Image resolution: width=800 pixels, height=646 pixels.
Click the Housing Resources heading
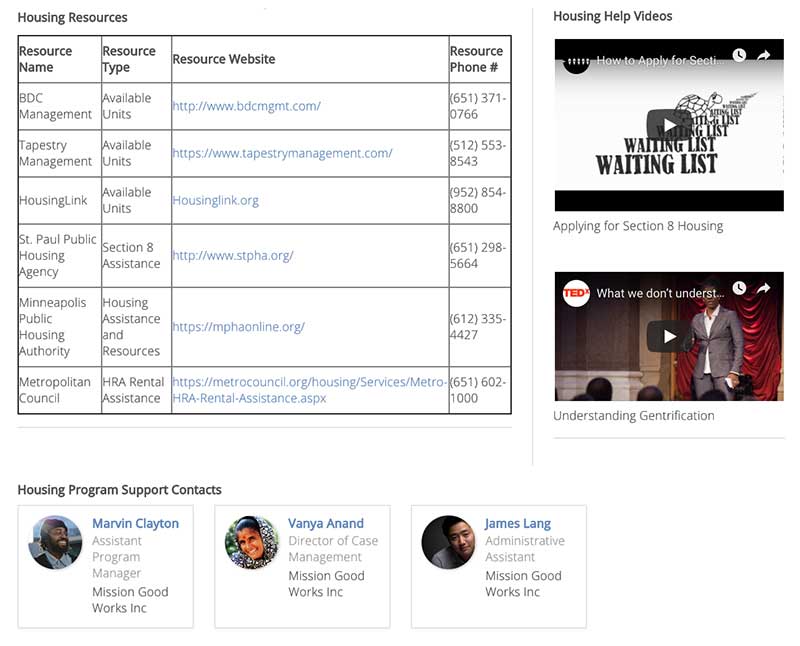coord(72,17)
